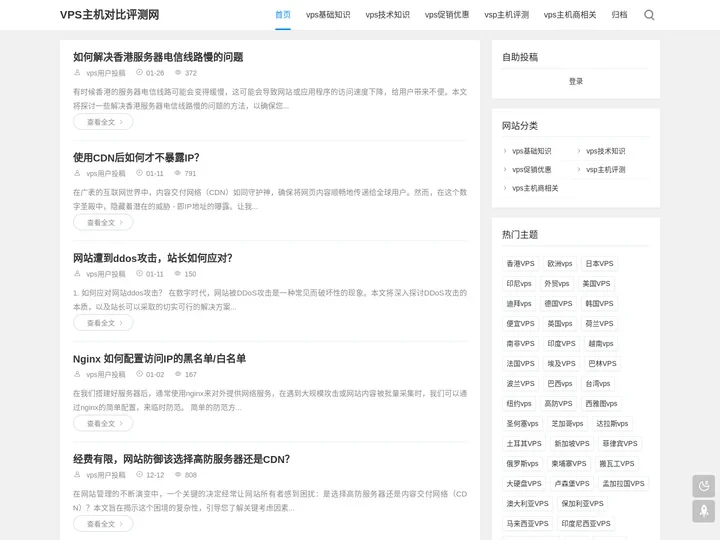Click vps用户投稿 author of CDN IP article
The image size is (720, 540).
click(x=106, y=174)
